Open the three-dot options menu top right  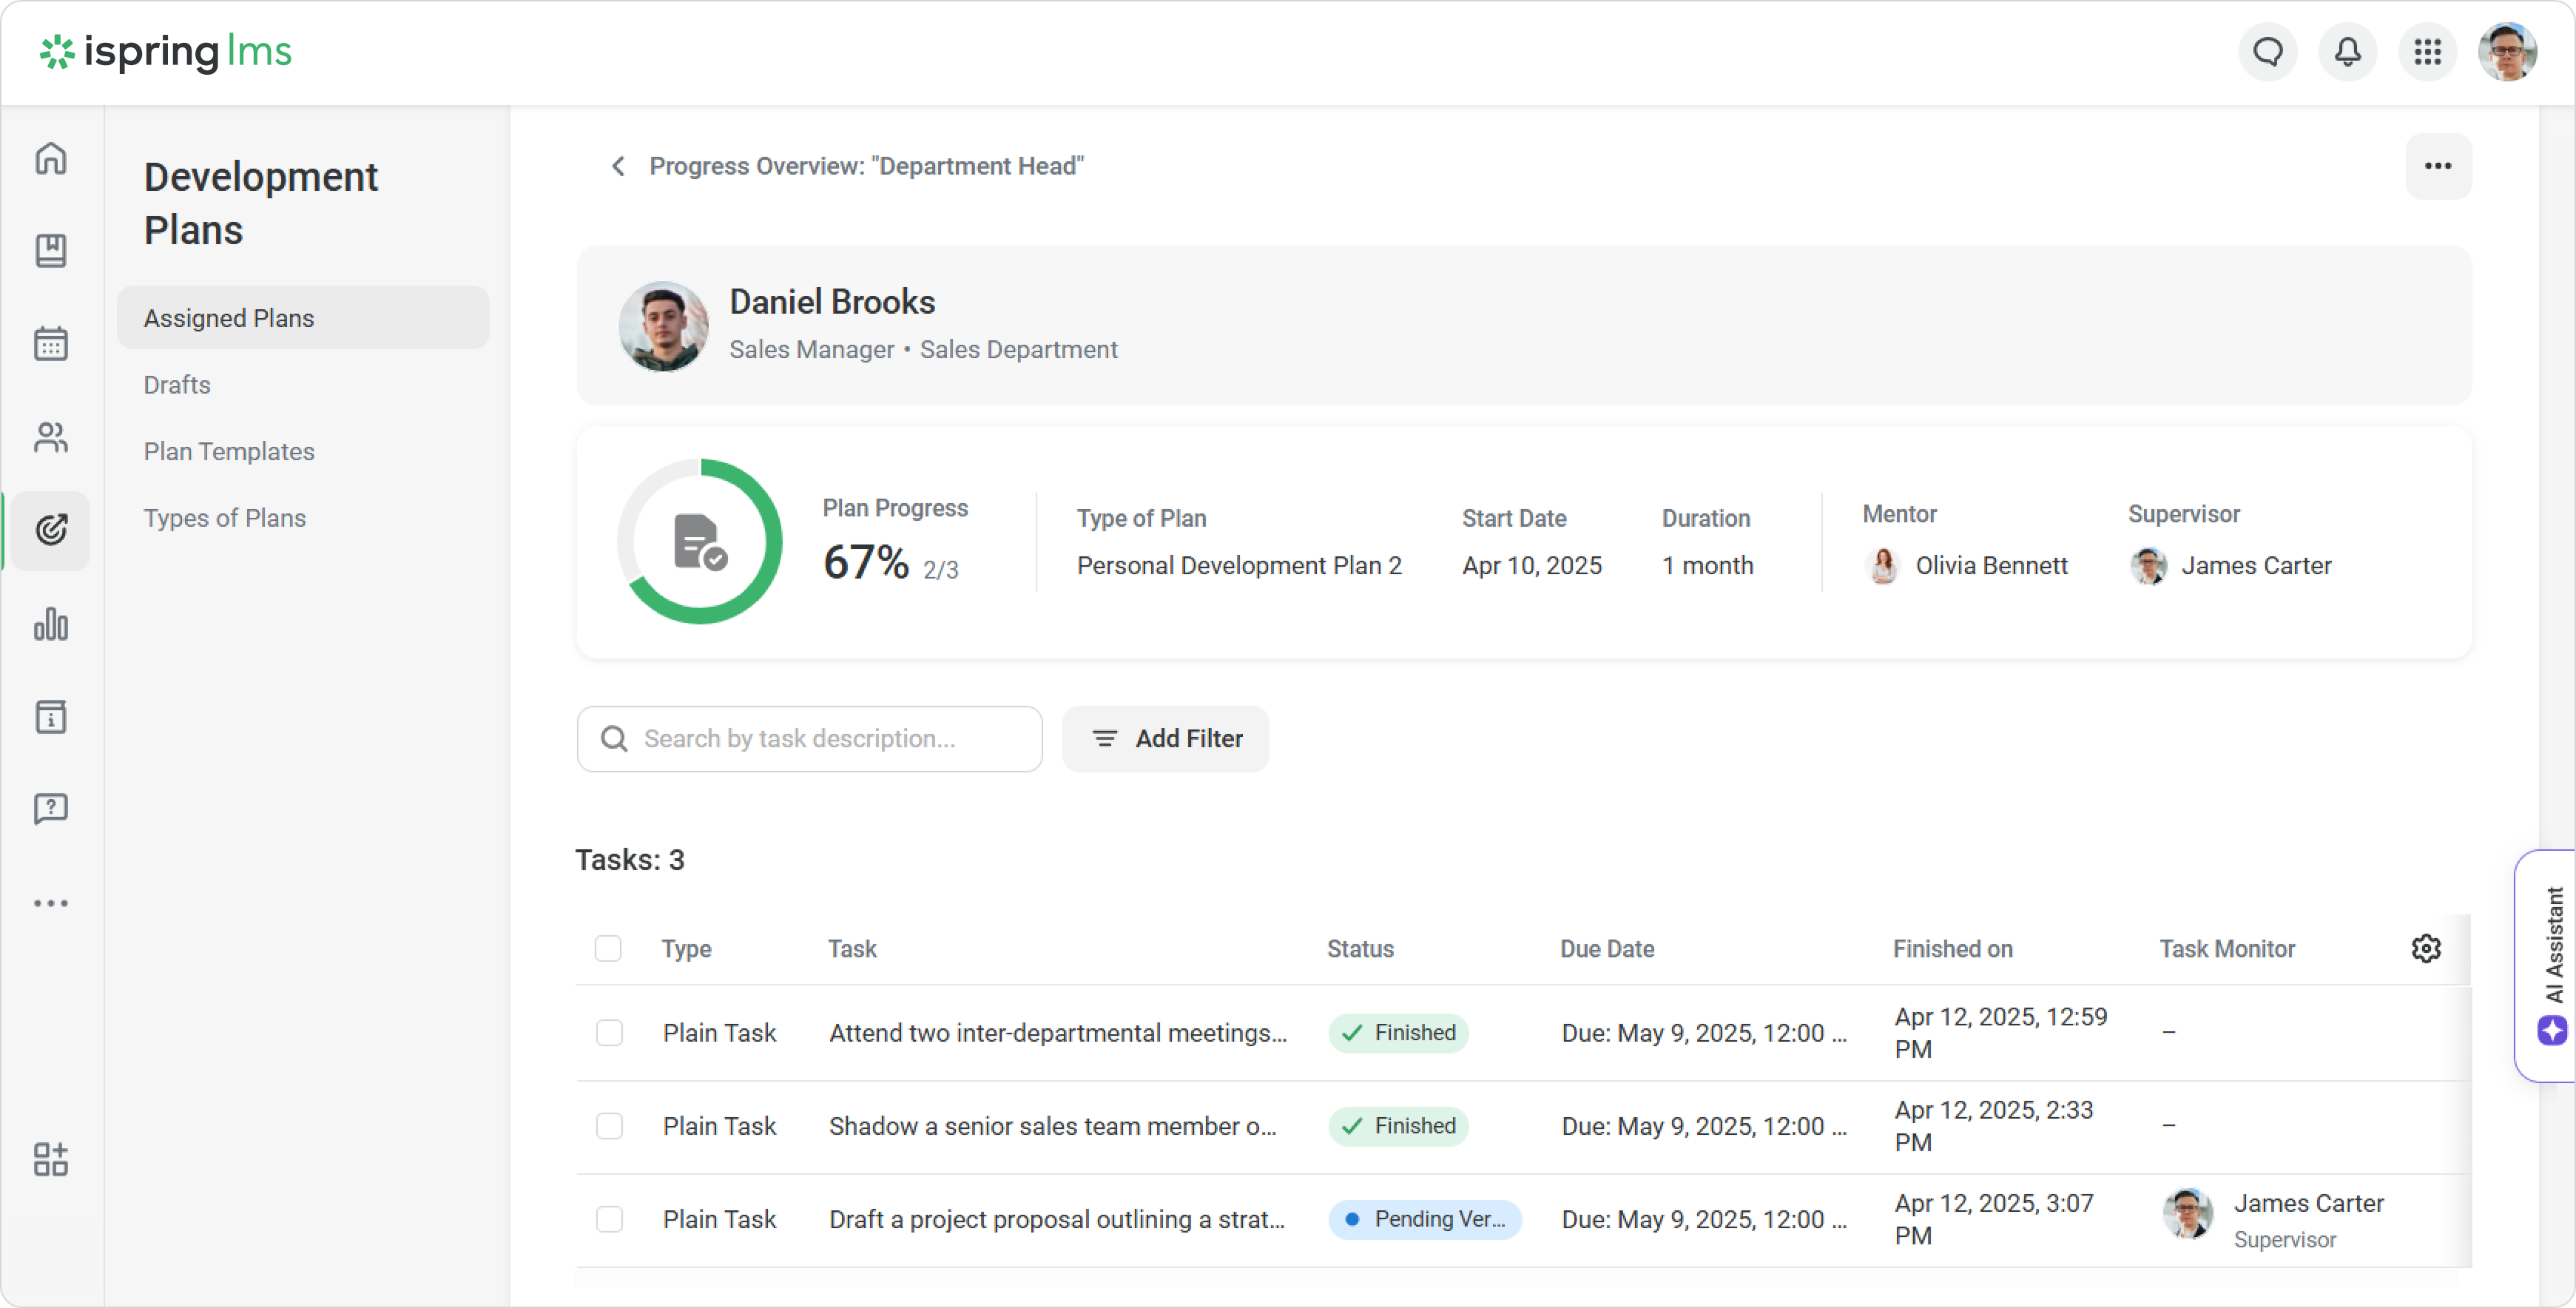point(2438,166)
